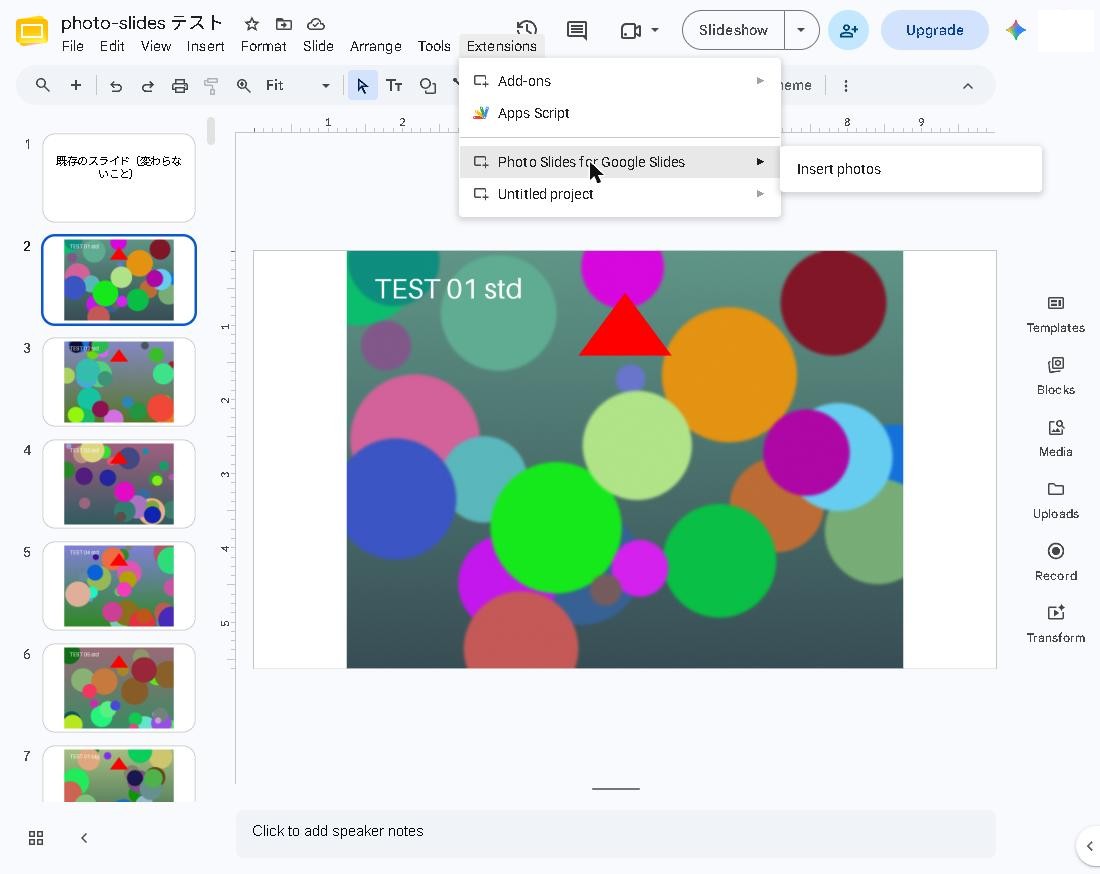The height and width of the screenshot is (874, 1100).
Task: Print the presentation
Action: coord(180,86)
